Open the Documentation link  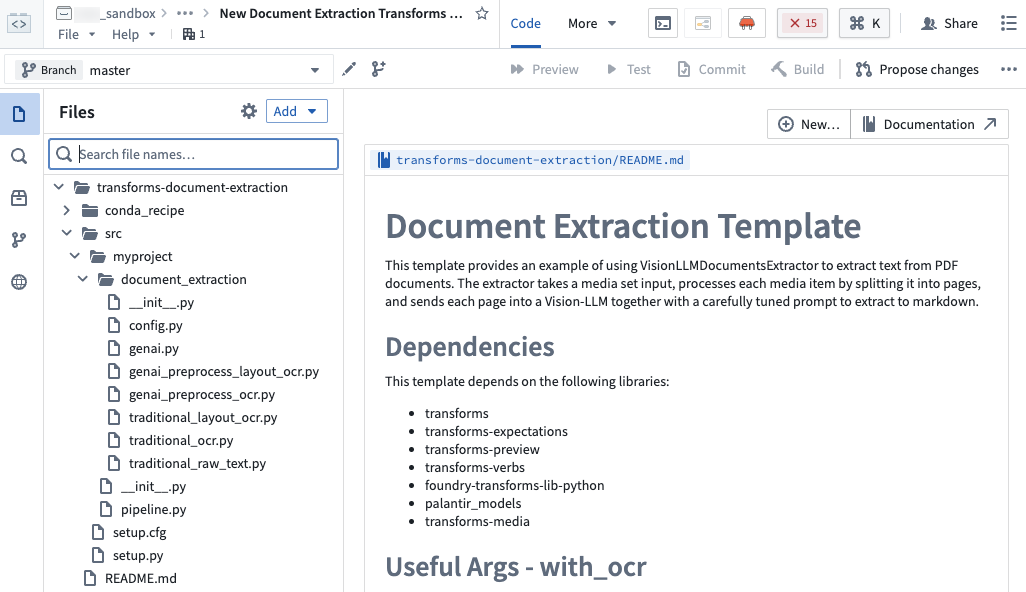(x=929, y=124)
